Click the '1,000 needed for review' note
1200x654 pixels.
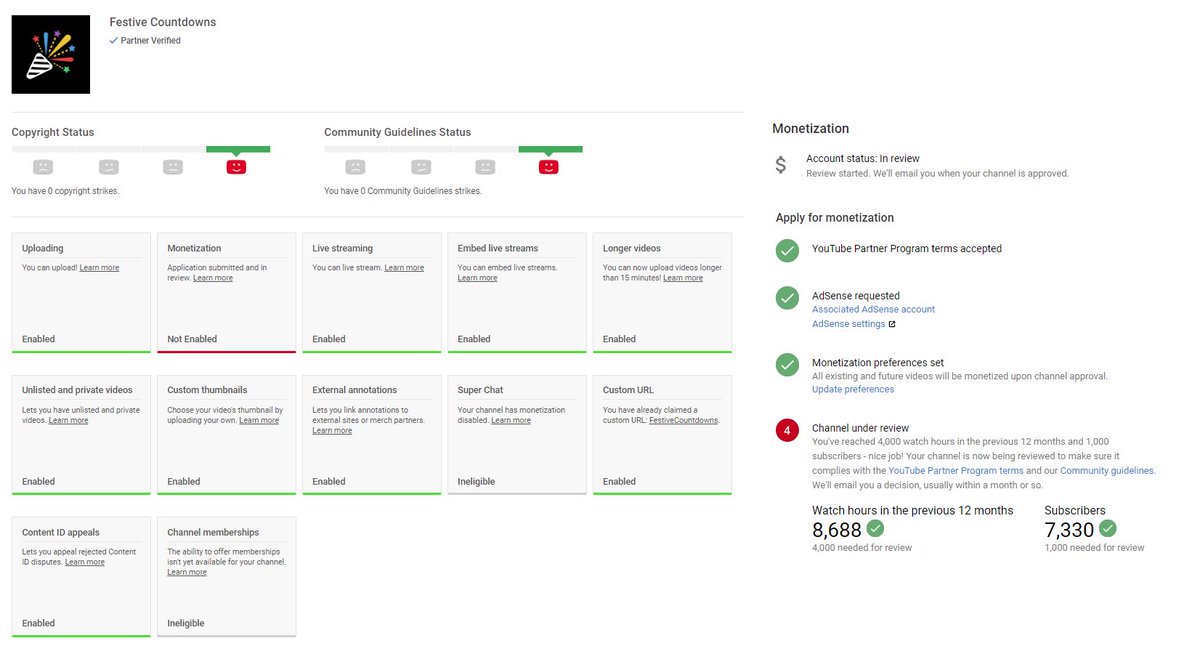1094,548
